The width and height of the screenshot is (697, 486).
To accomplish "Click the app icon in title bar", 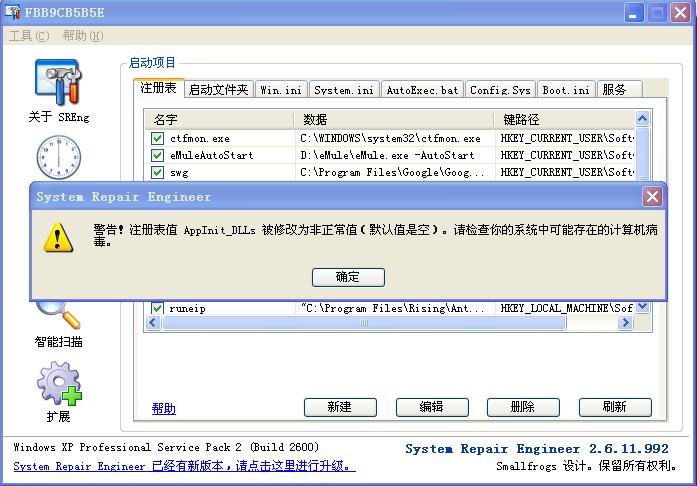I will (12, 12).
